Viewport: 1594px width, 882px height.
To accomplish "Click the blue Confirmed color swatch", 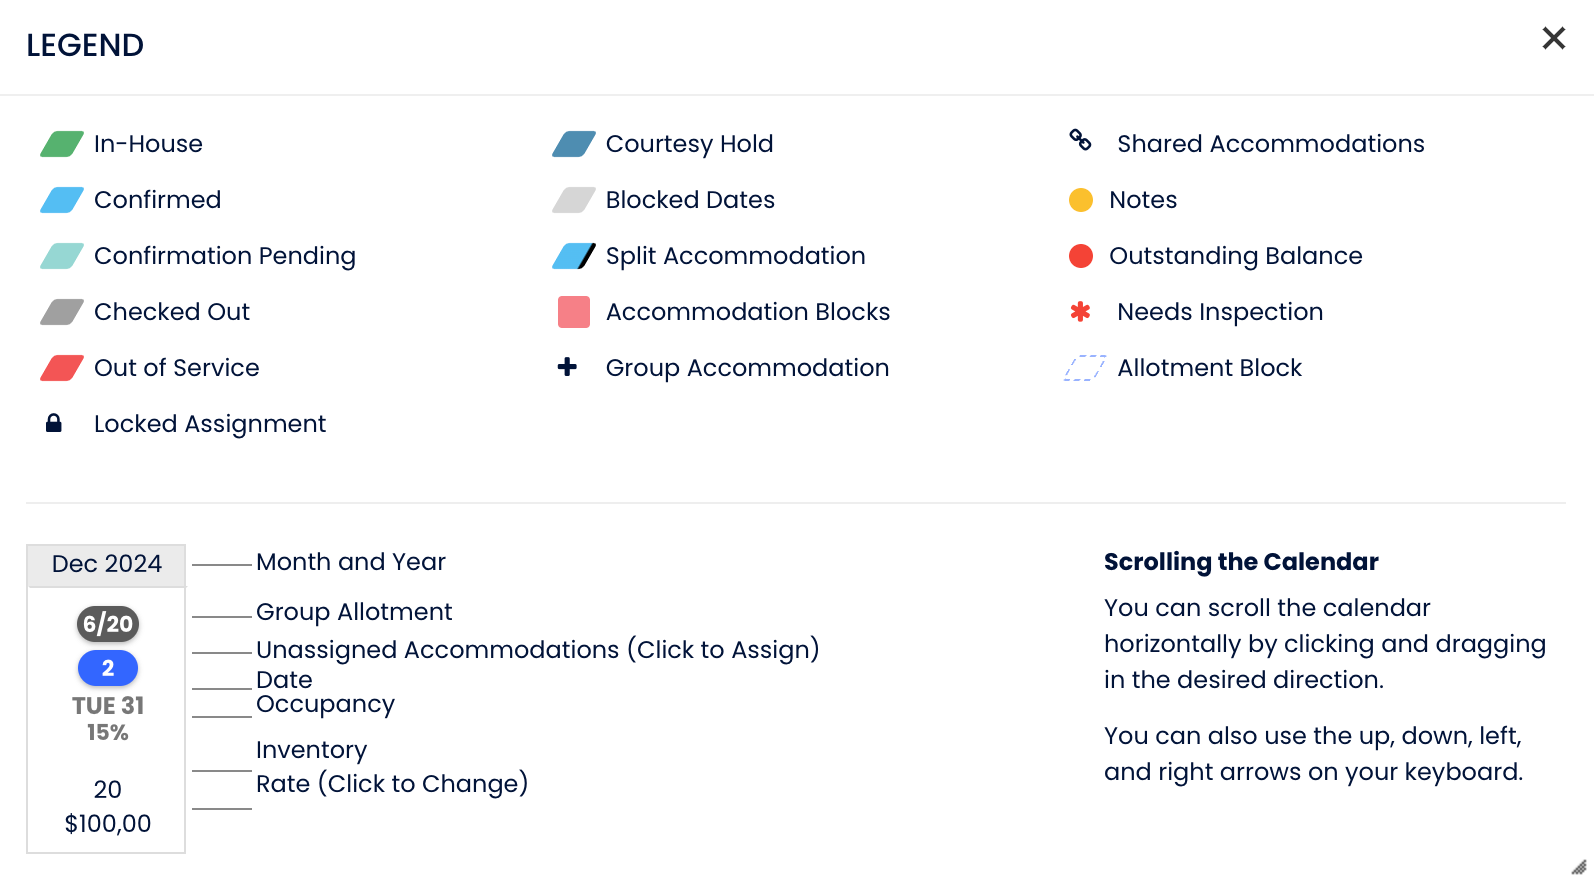I will (62, 200).
